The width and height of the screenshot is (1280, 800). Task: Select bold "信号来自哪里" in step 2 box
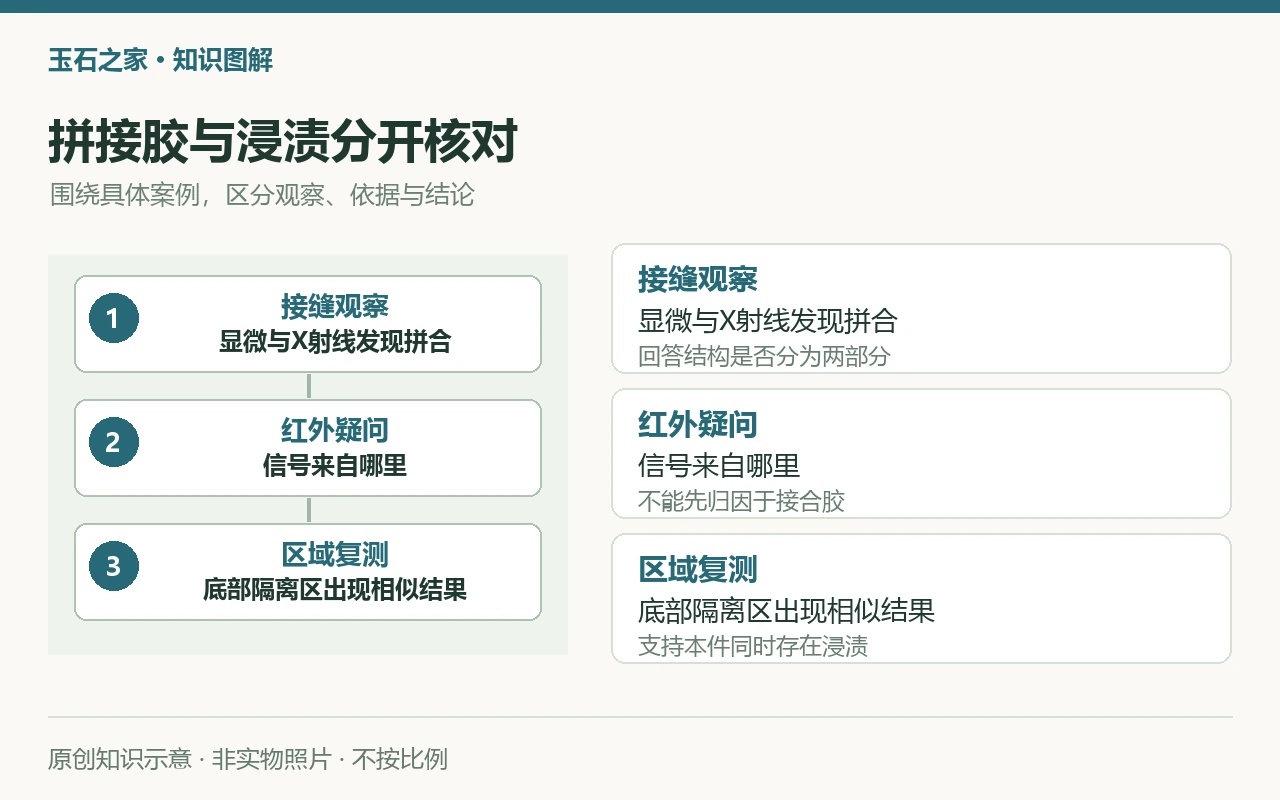(x=334, y=466)
